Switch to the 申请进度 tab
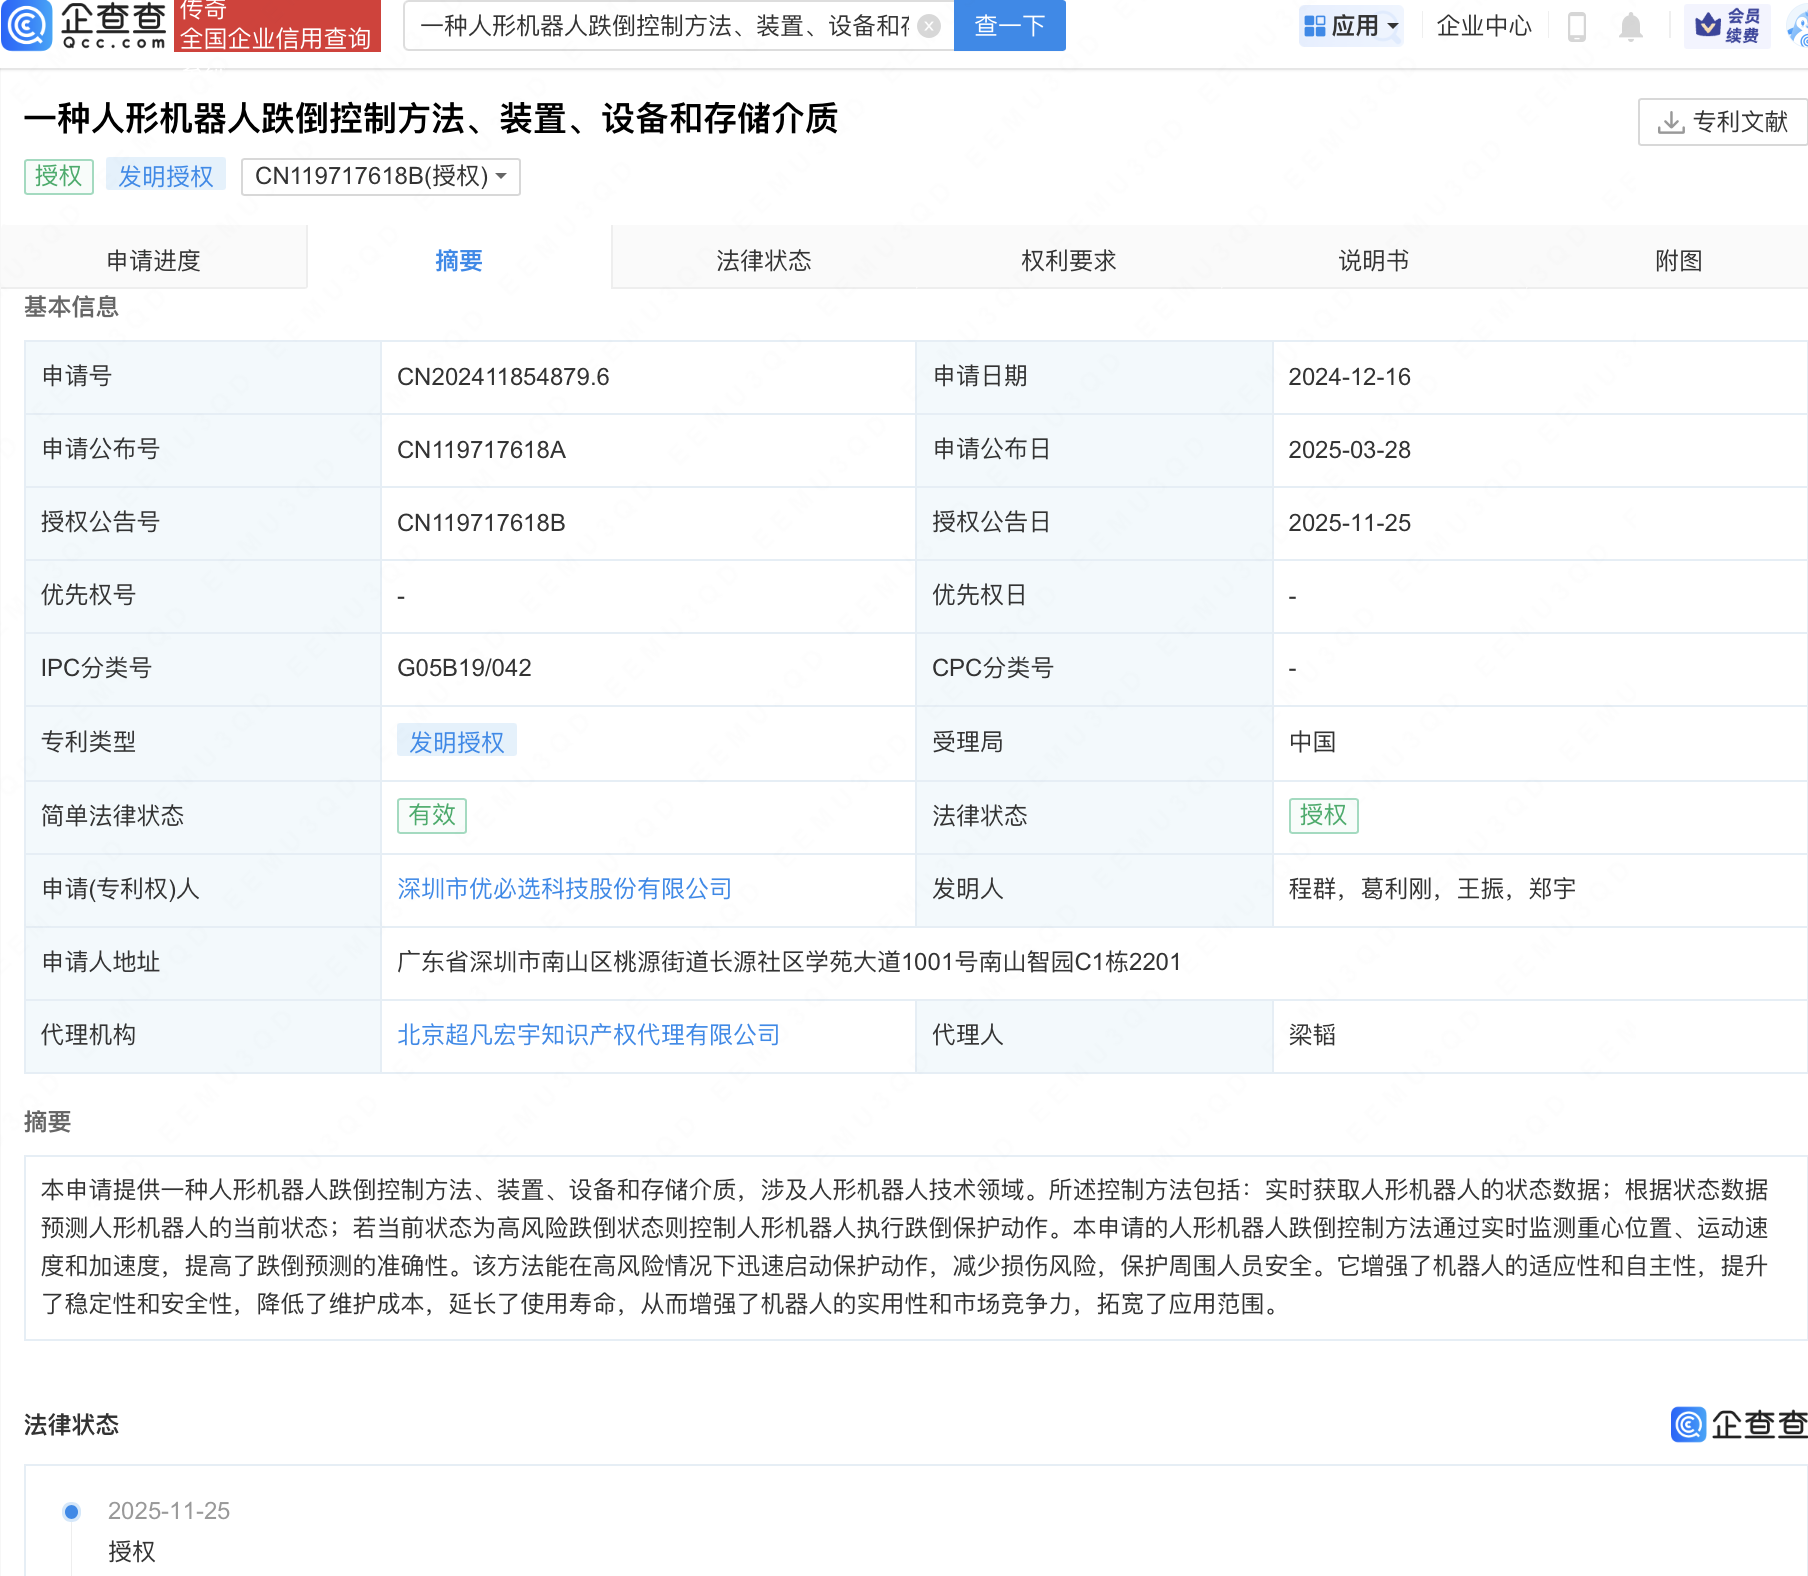Screen dimensions: 1808x1576 153,261
